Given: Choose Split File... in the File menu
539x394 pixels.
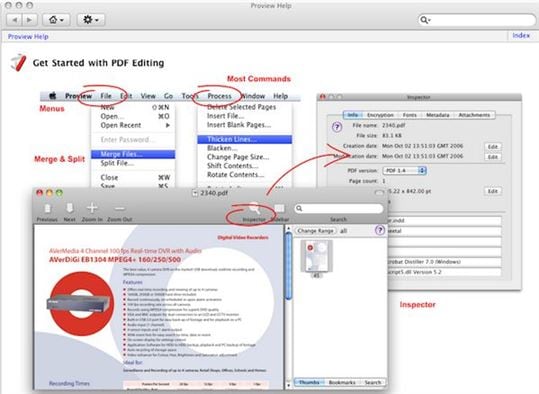Looking at the screenshot, I should (133, 163).
